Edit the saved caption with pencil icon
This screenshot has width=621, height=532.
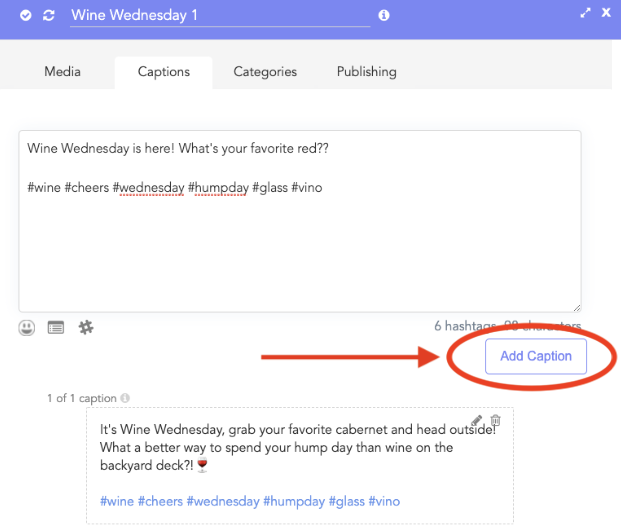pyautogui.click(x=476, y=420)
